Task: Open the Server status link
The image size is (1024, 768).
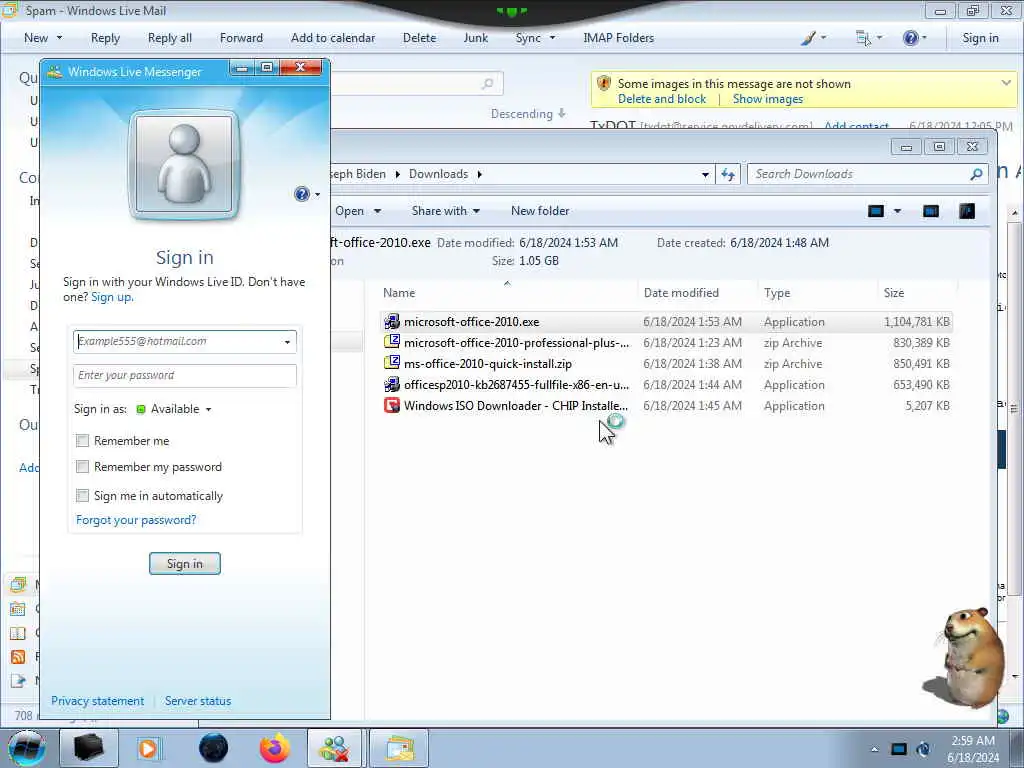Action: tap(198, 701)
